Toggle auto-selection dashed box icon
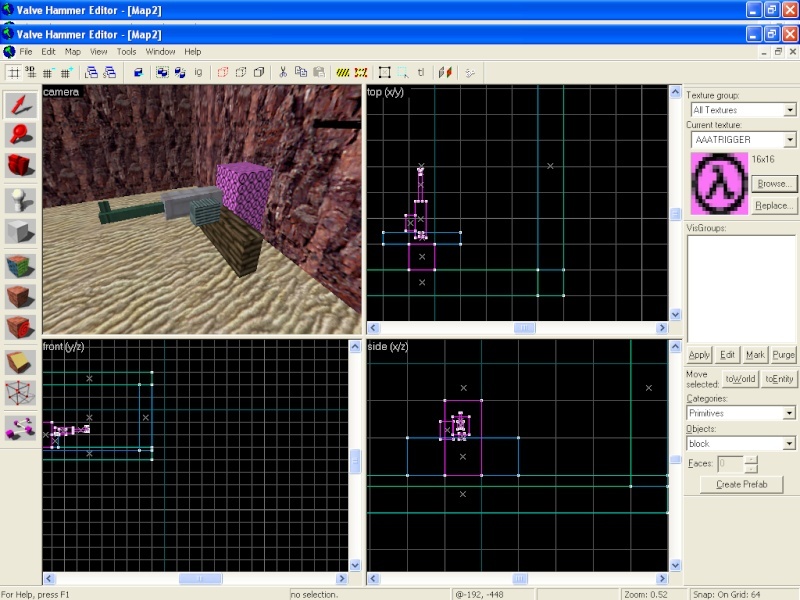The width and height of the screenshot is (800, 600). (x=403, y=72)
